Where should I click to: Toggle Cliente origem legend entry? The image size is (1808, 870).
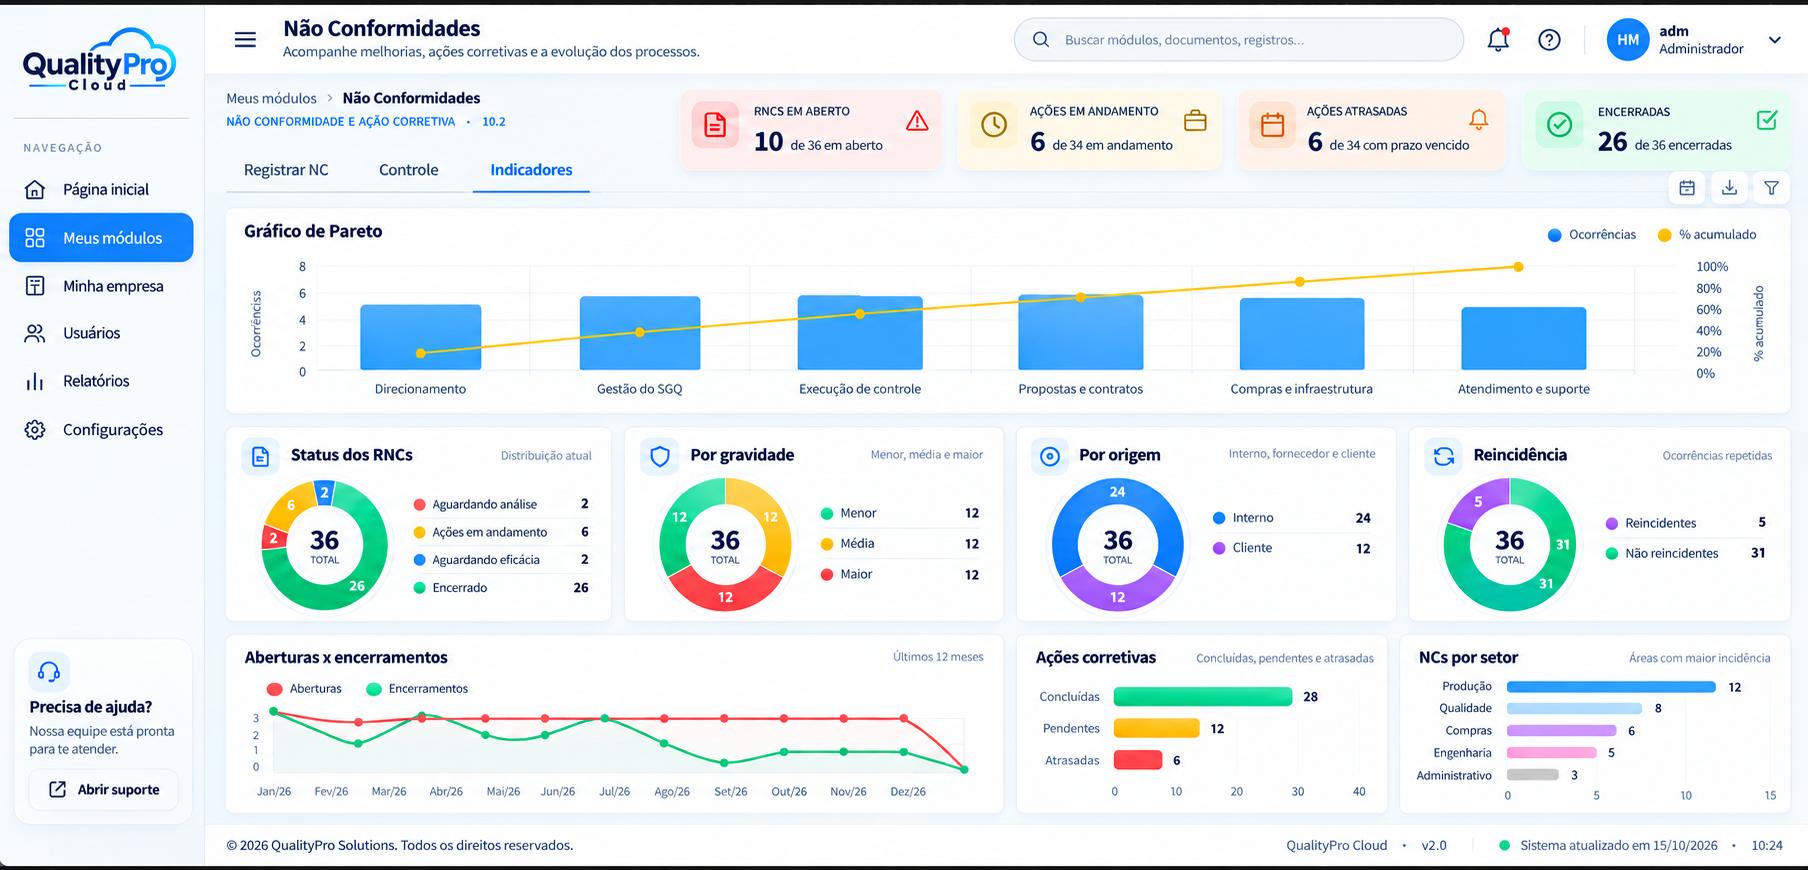(1292, 548)
